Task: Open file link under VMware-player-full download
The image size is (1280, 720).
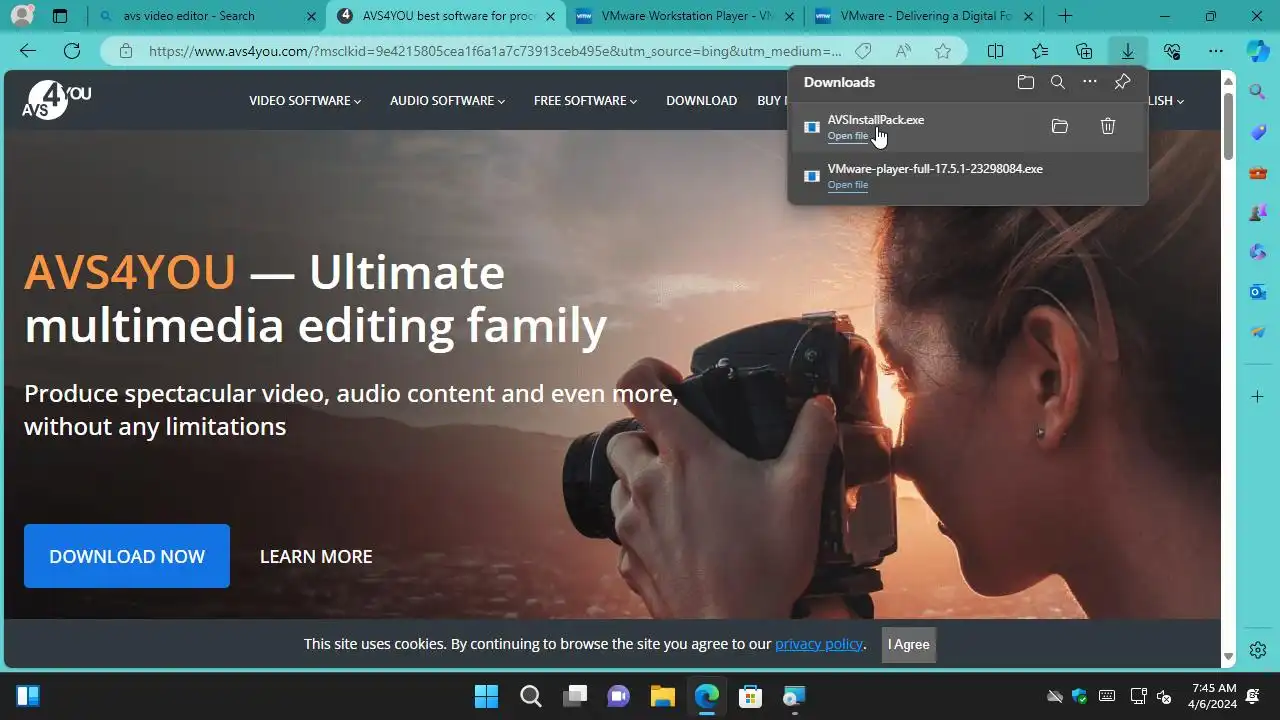Action: [848, 185]
